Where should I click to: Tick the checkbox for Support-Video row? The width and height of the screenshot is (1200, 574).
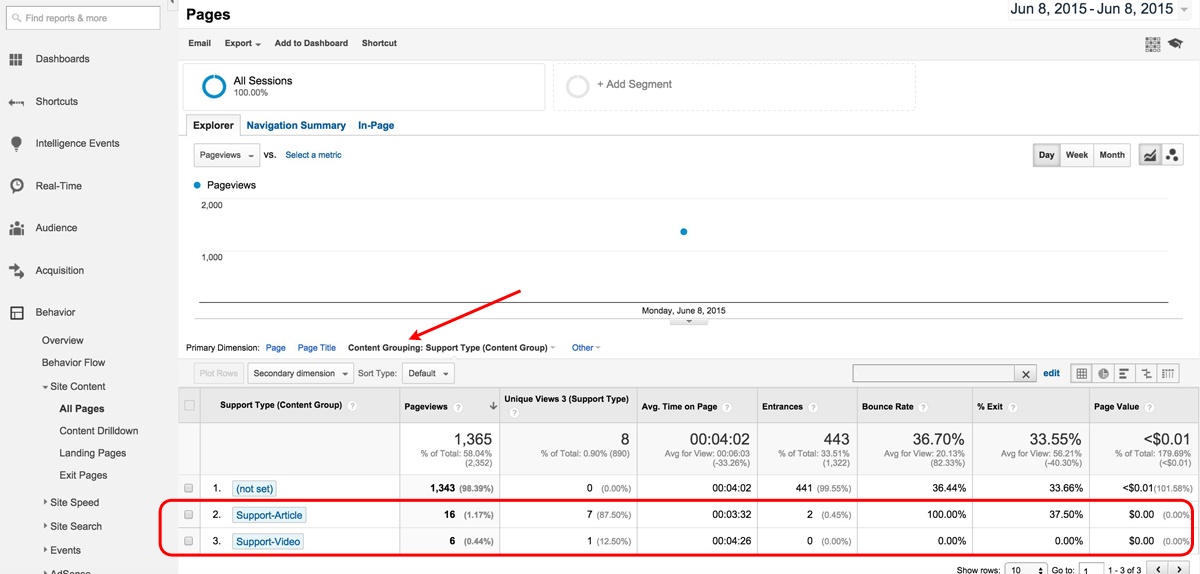tap(189, 542)
